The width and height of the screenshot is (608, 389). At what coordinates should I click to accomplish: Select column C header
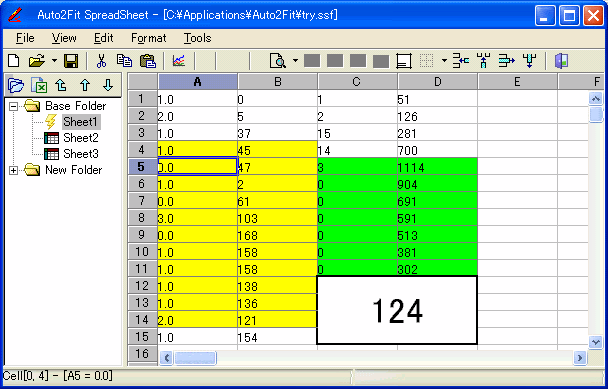[x=357, y=82]
